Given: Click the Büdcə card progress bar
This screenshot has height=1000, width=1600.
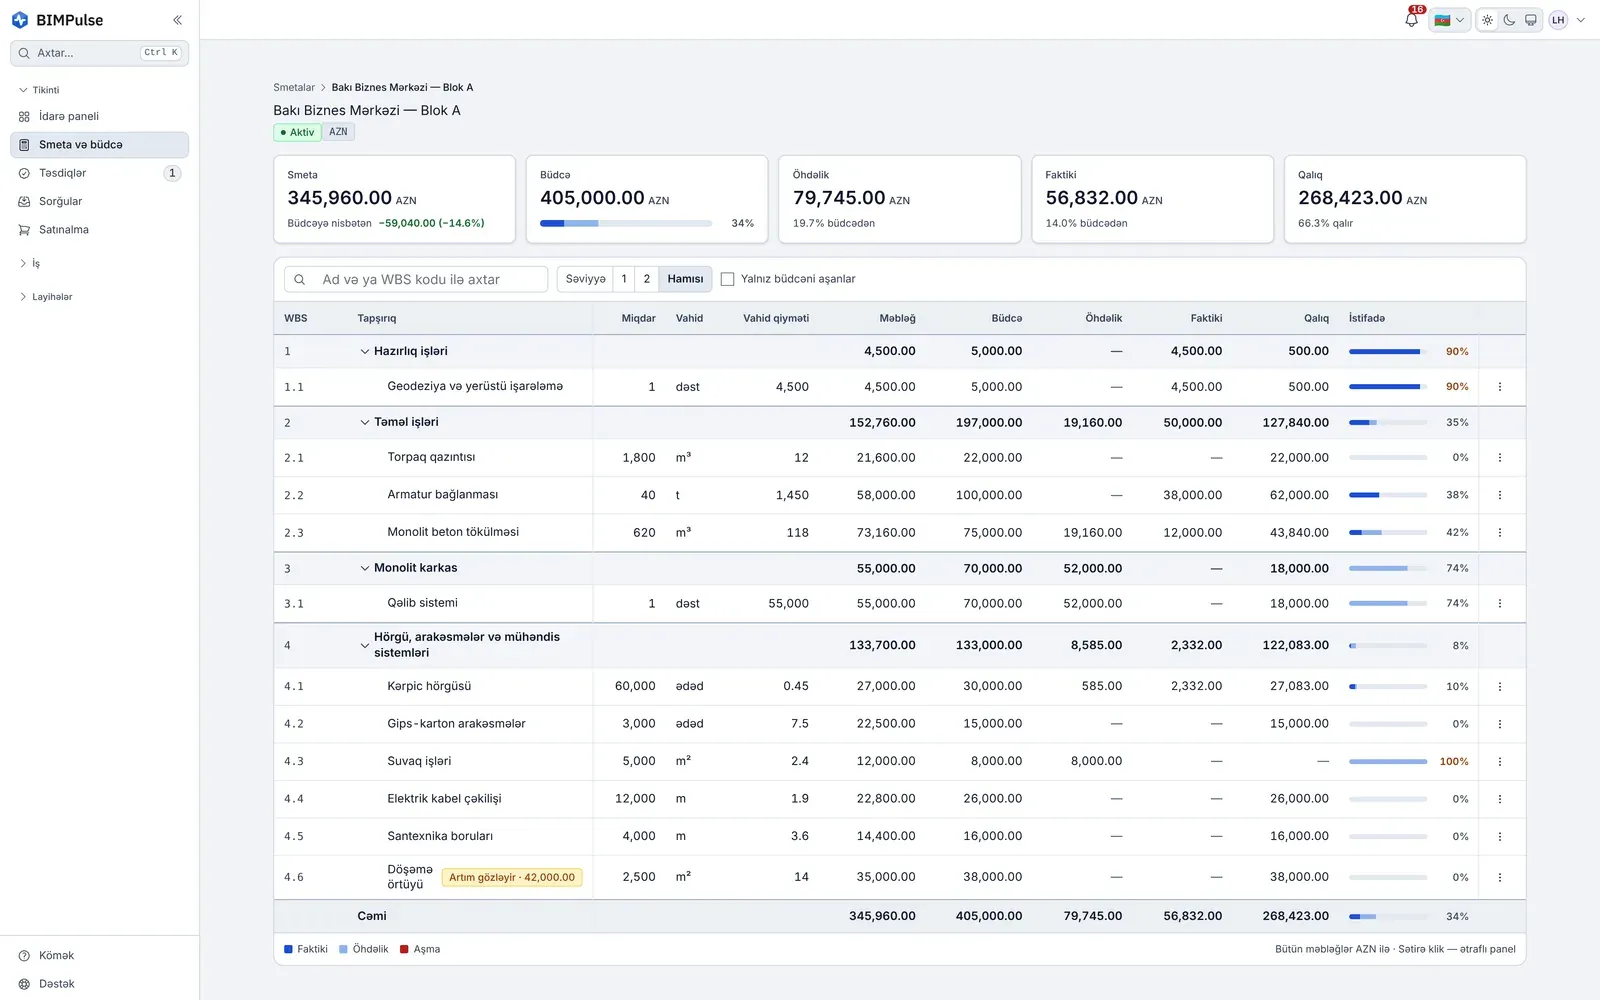Looking at the screenshot, I should 626,223.
